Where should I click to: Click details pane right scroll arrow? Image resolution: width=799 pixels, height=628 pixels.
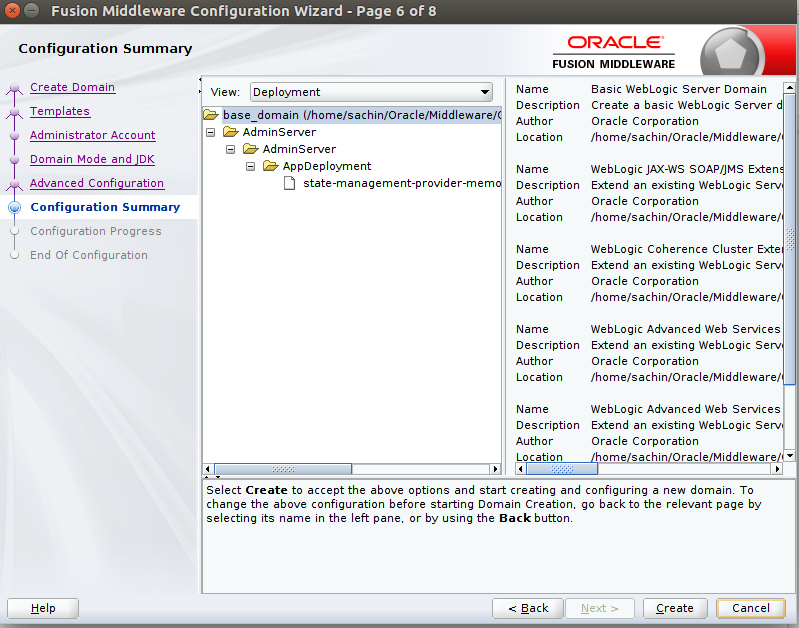point(777,469)
